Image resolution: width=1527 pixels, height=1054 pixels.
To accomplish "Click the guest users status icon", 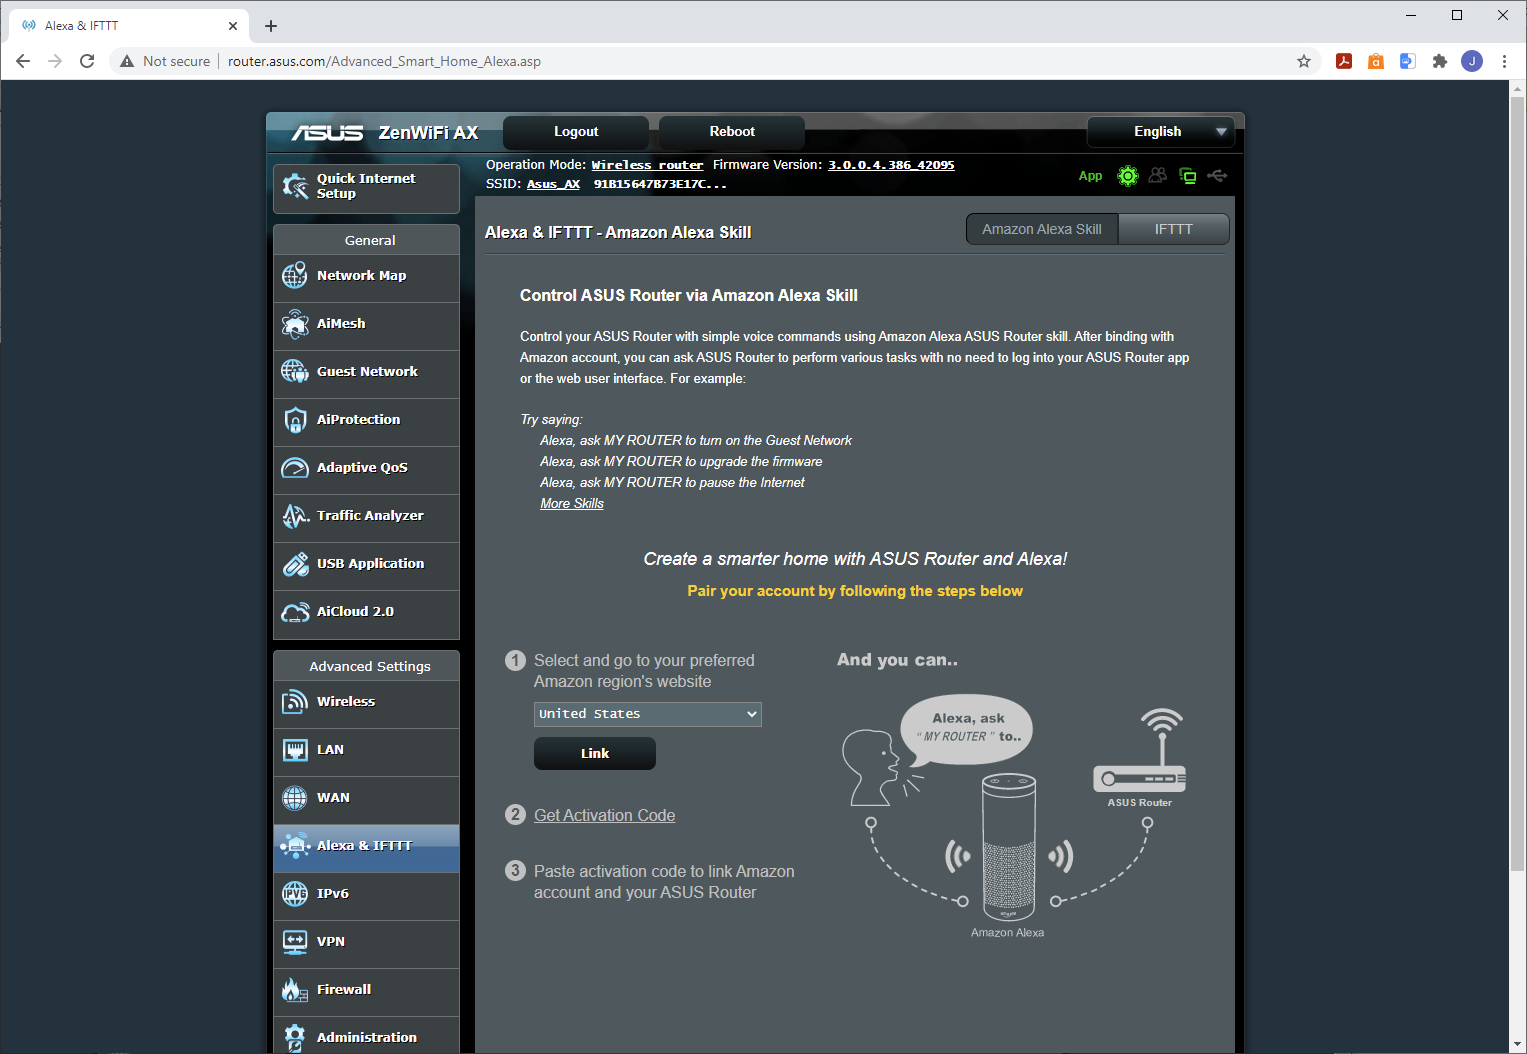I will 1158,175.
